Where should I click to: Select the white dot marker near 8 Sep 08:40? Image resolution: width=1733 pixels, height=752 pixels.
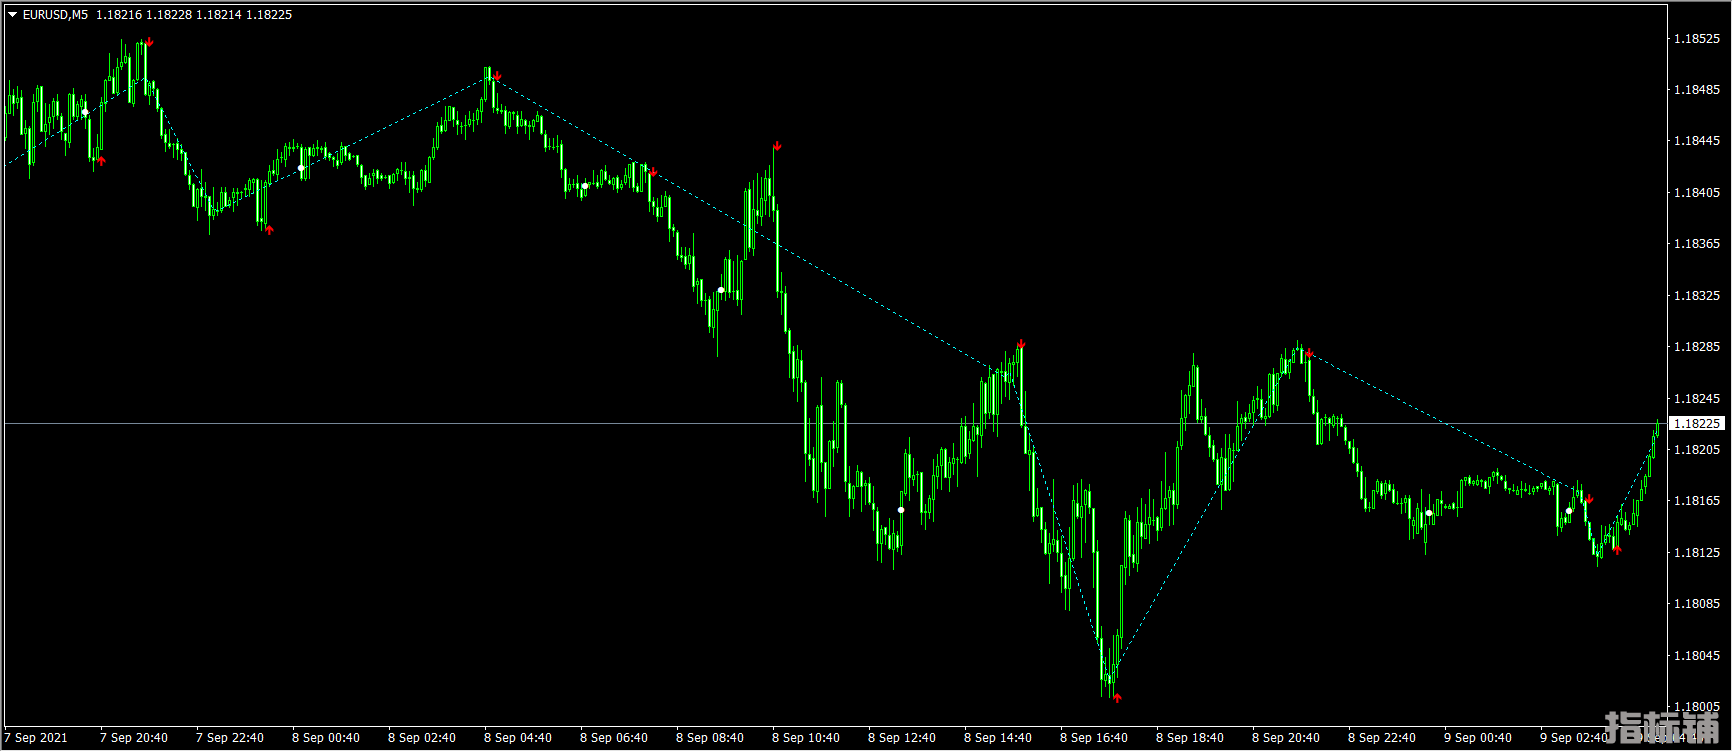point(721,290)
